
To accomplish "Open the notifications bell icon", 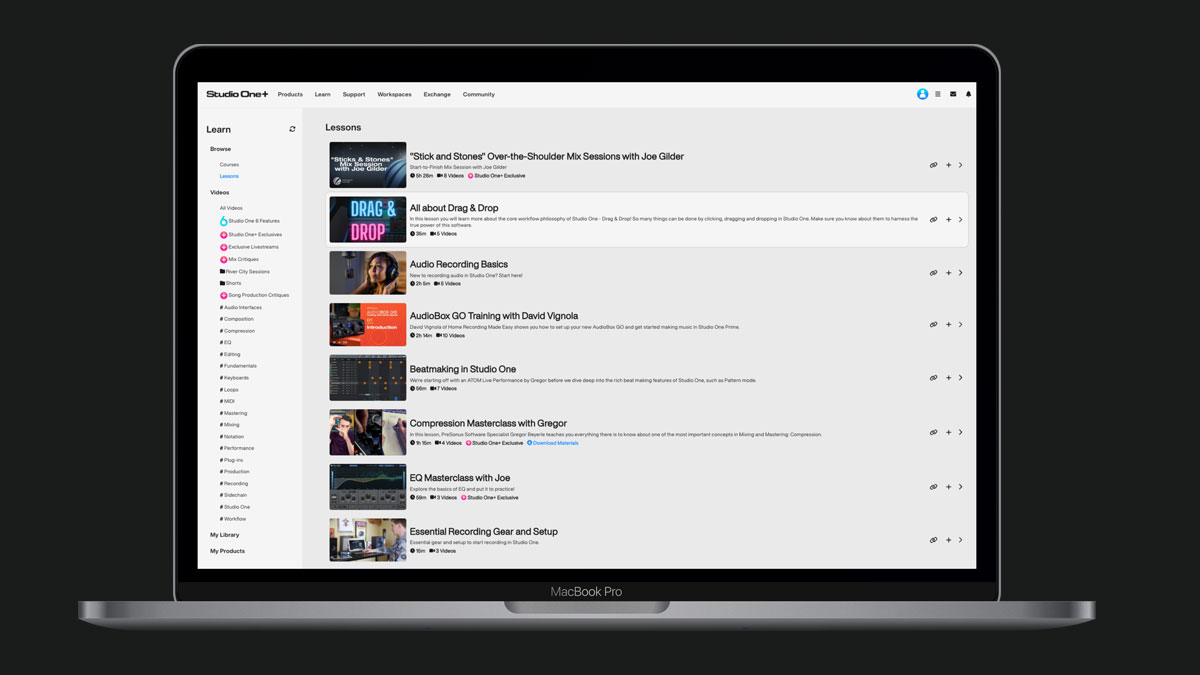I will click(x=968, y=94).
